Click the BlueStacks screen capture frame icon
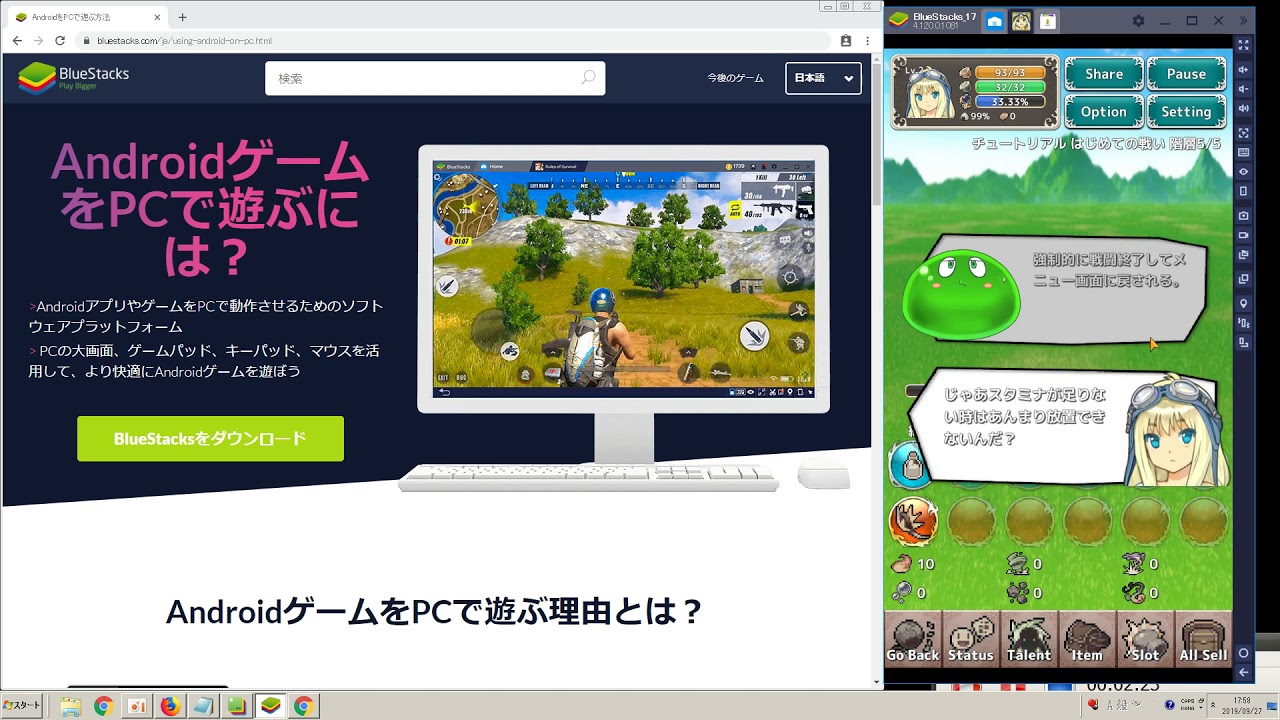The height and width of the screenshot is (720, 1280). pyautogui.click(x=1243, y=133)
